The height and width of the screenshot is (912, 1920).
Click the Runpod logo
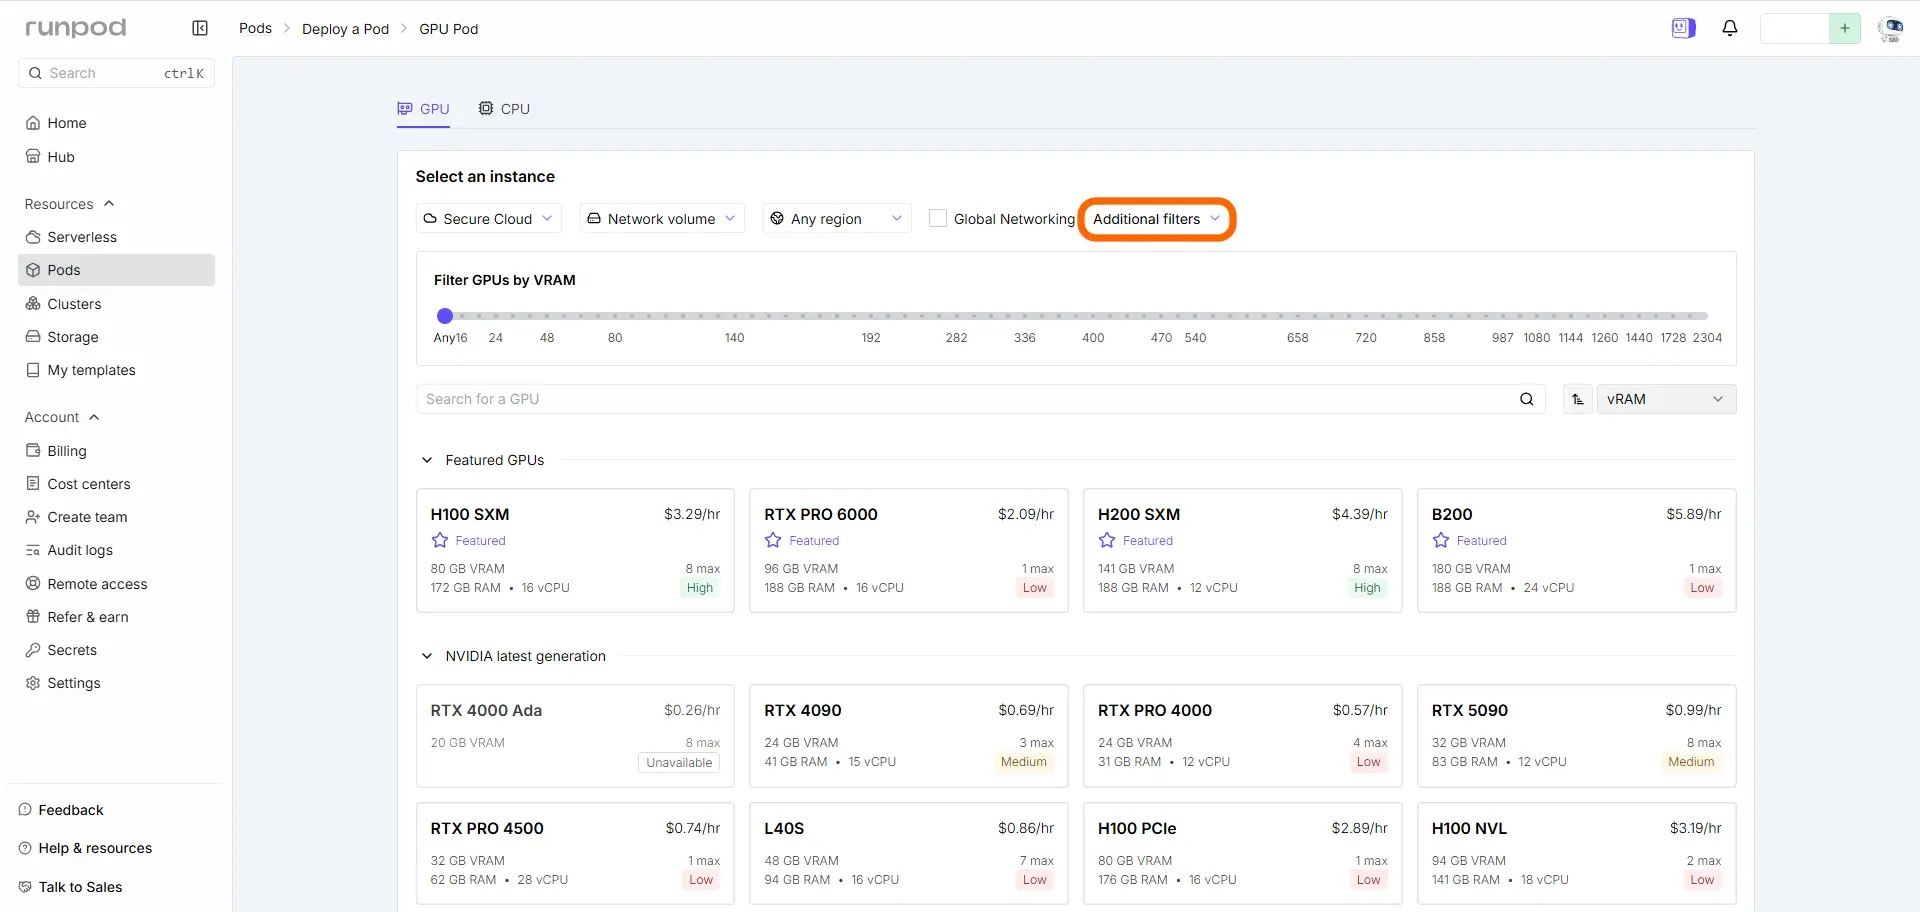76,28
